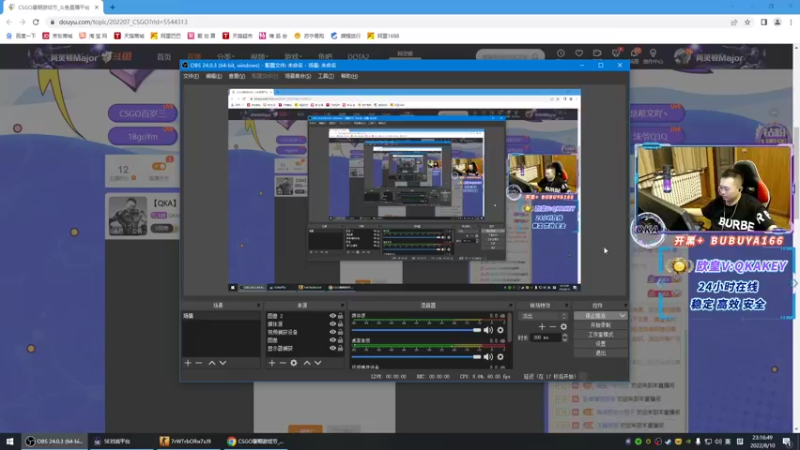This screenshot has height=450, width=800.
Task: Click Studio Mode button in OBS controls
Action: (601, 335)
